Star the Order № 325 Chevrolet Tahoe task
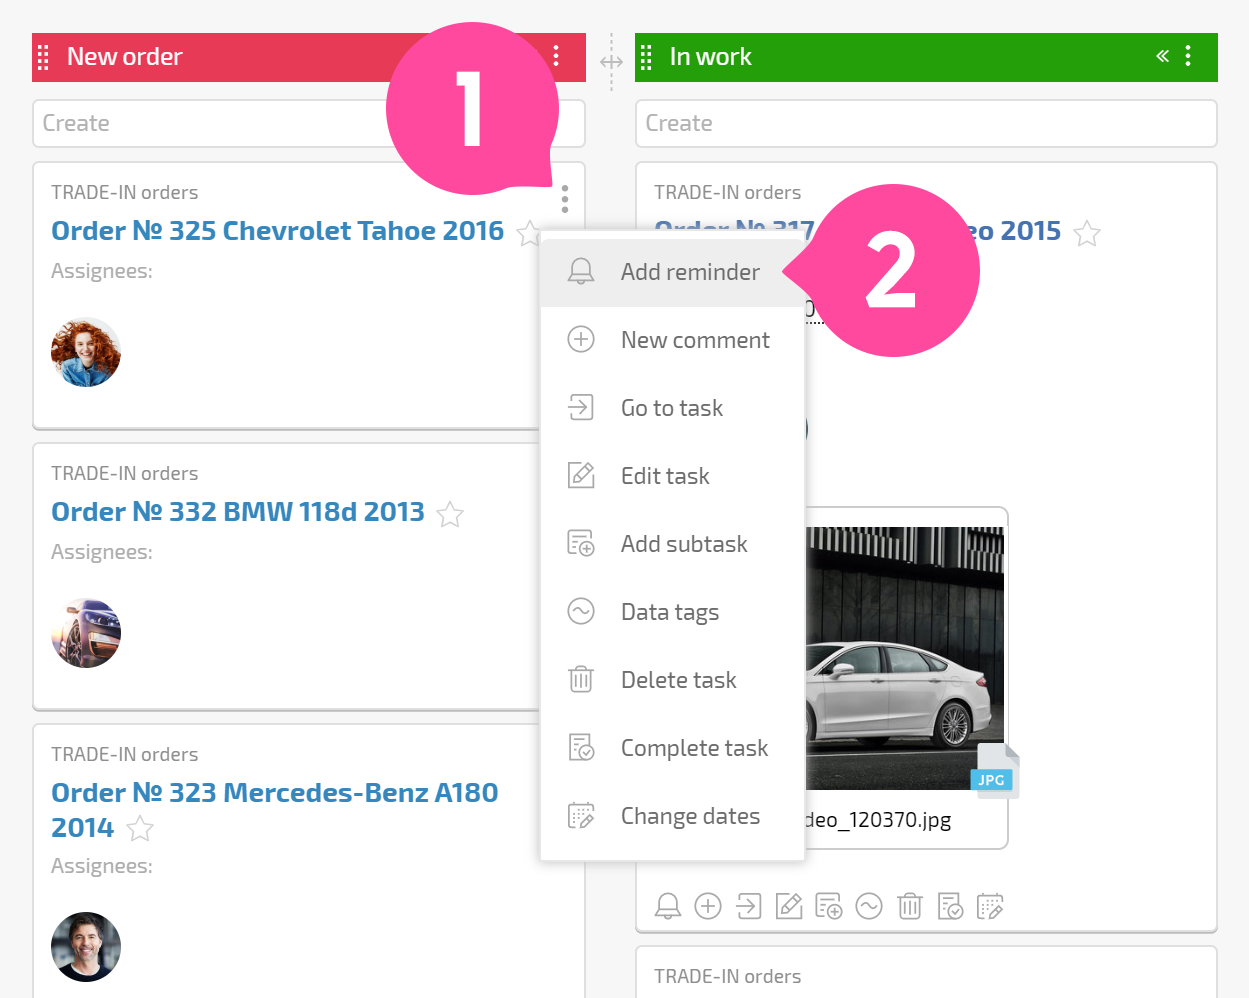1249x998 pixels. 528,233
